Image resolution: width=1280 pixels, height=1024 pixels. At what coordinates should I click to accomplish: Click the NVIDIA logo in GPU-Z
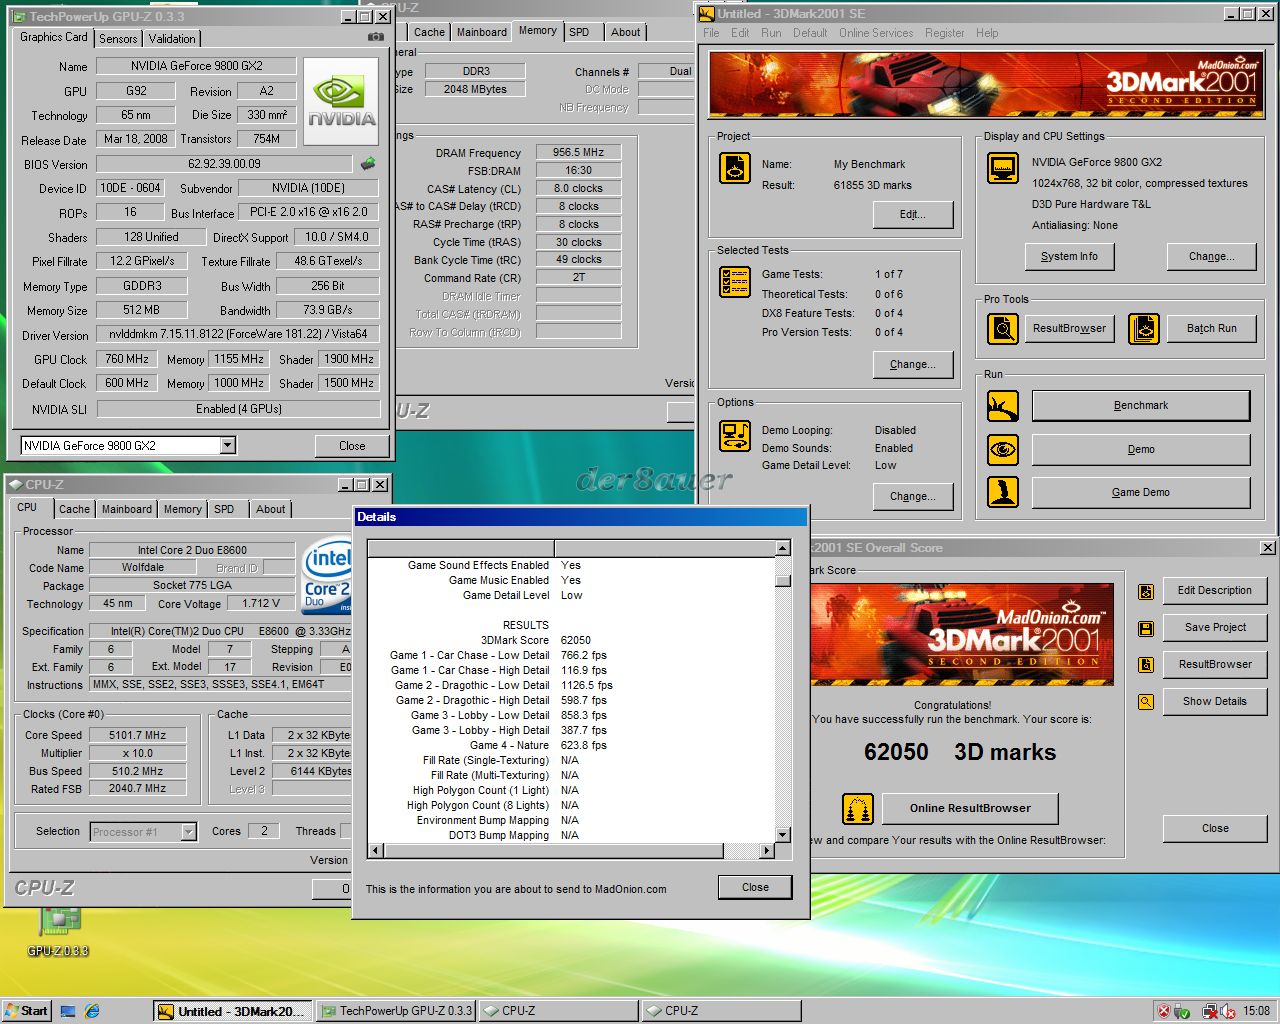(x=342, y=103)
